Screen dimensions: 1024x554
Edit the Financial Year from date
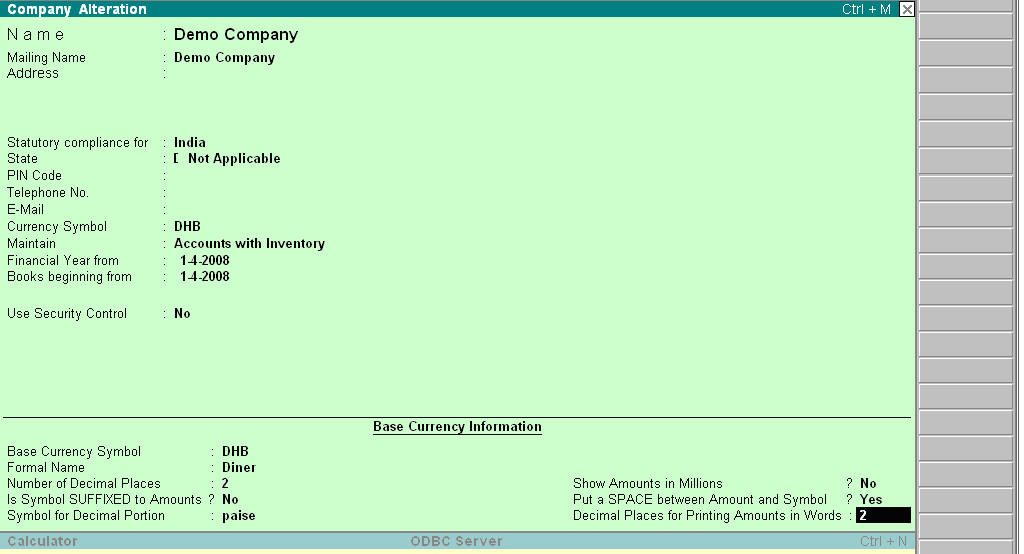coord(204,261)
